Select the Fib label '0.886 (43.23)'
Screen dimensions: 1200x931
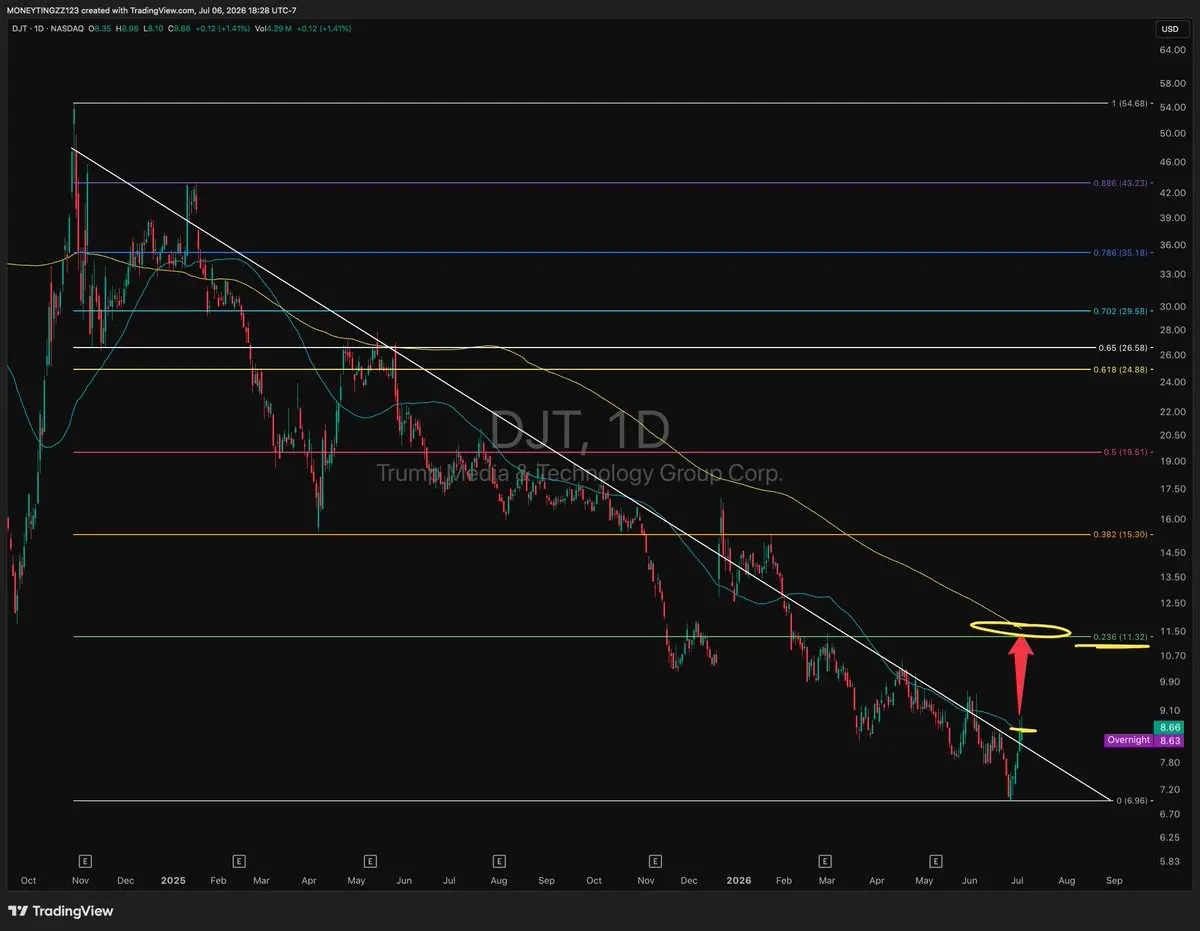1121,183
